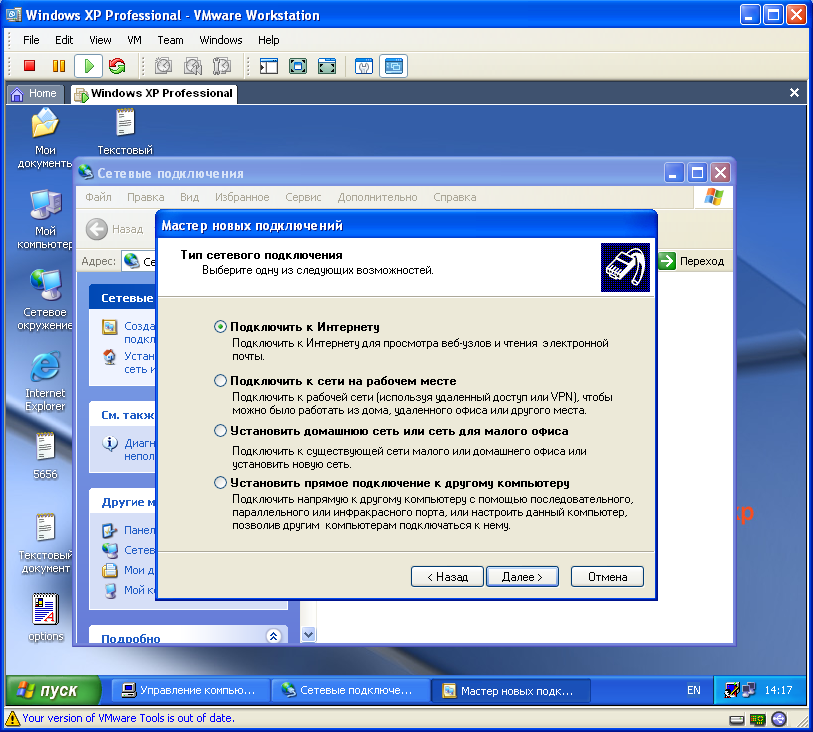Click the Quick Switch mode icon
The image size is (813, 732).
tap(327, 66)
